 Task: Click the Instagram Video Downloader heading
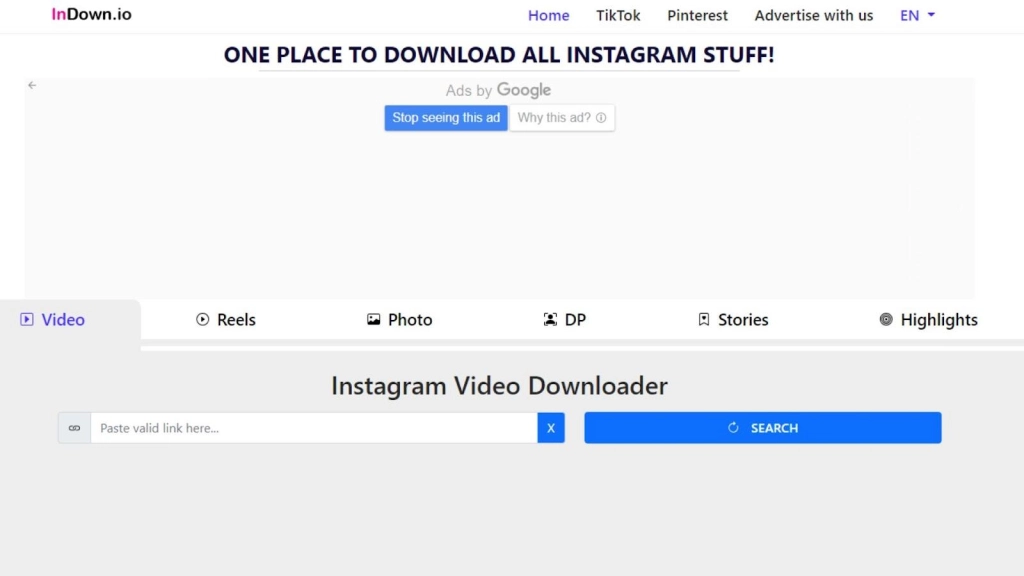[500, 386]
